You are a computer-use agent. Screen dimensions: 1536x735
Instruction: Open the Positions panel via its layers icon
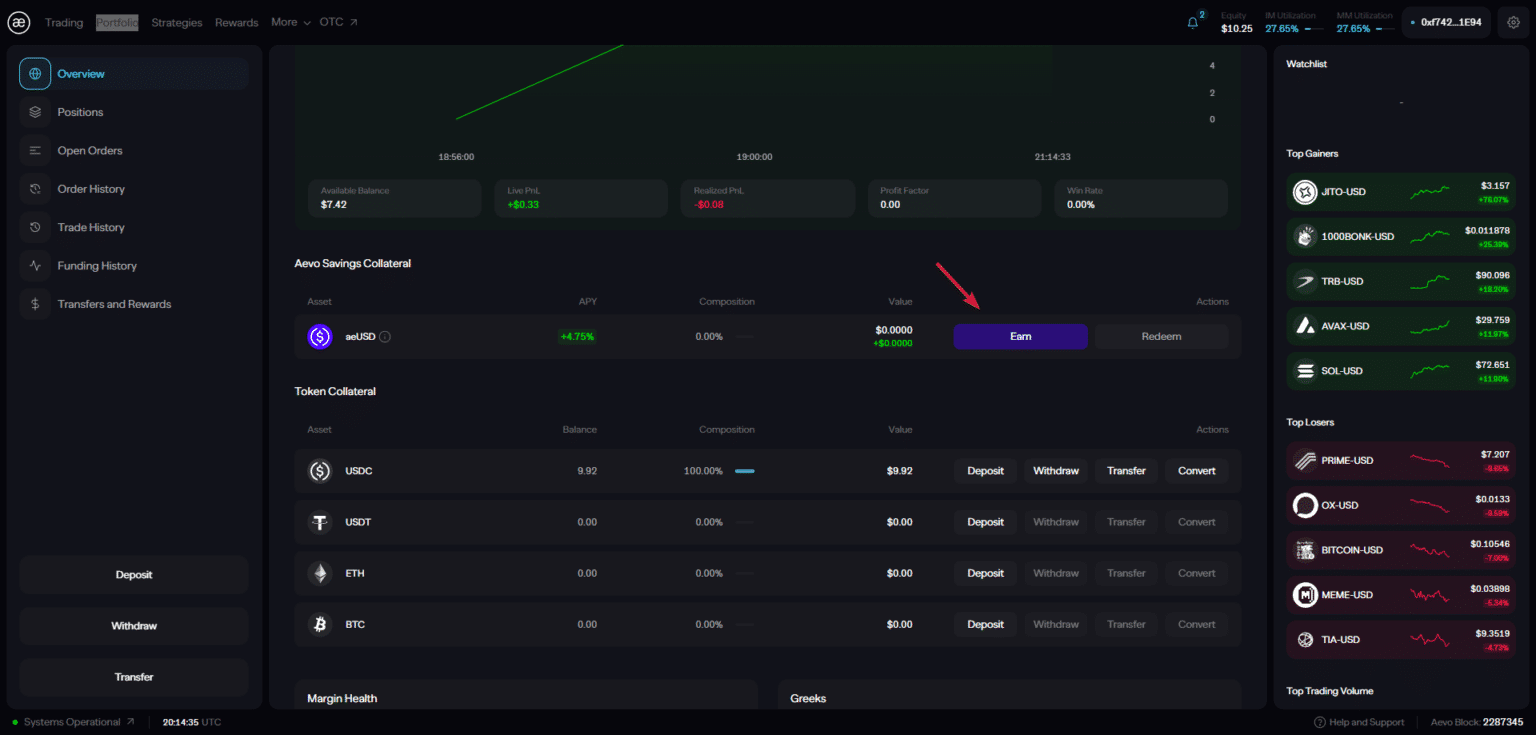[x=35, y=112]
